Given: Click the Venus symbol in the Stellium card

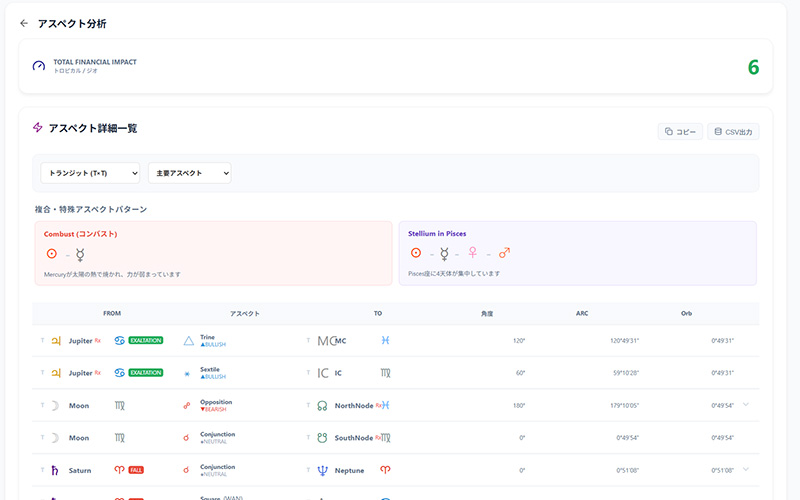Looking at the screenshot, I should tap(472, 254).
